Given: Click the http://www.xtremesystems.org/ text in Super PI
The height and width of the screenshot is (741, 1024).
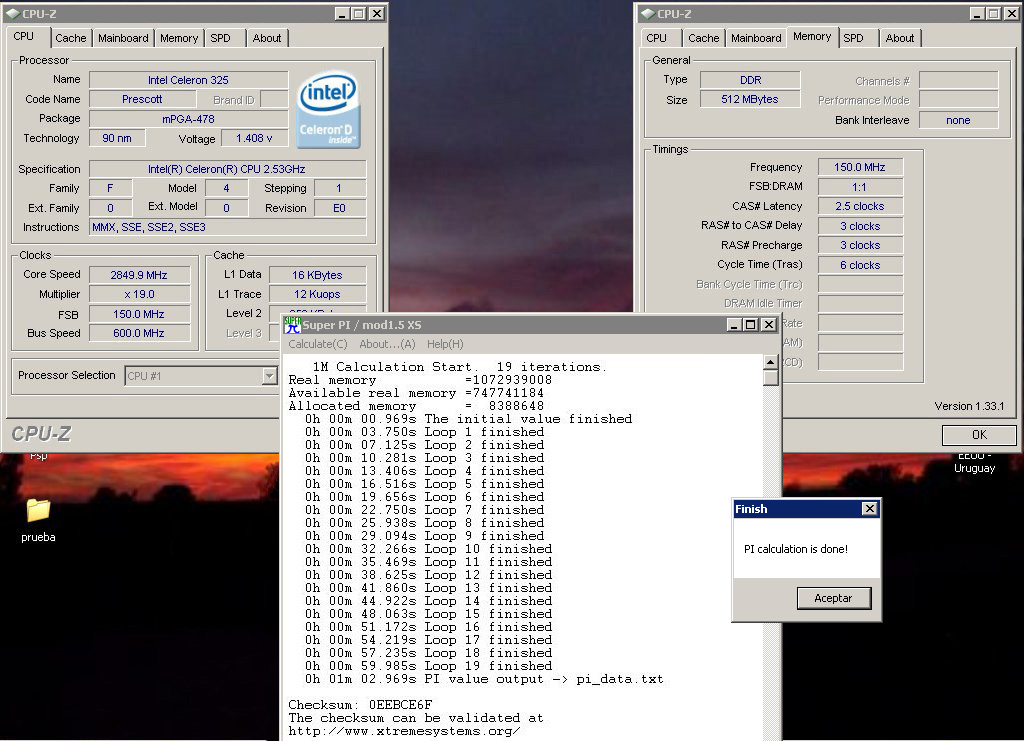Looking at the screenshot, I should 404,731.
